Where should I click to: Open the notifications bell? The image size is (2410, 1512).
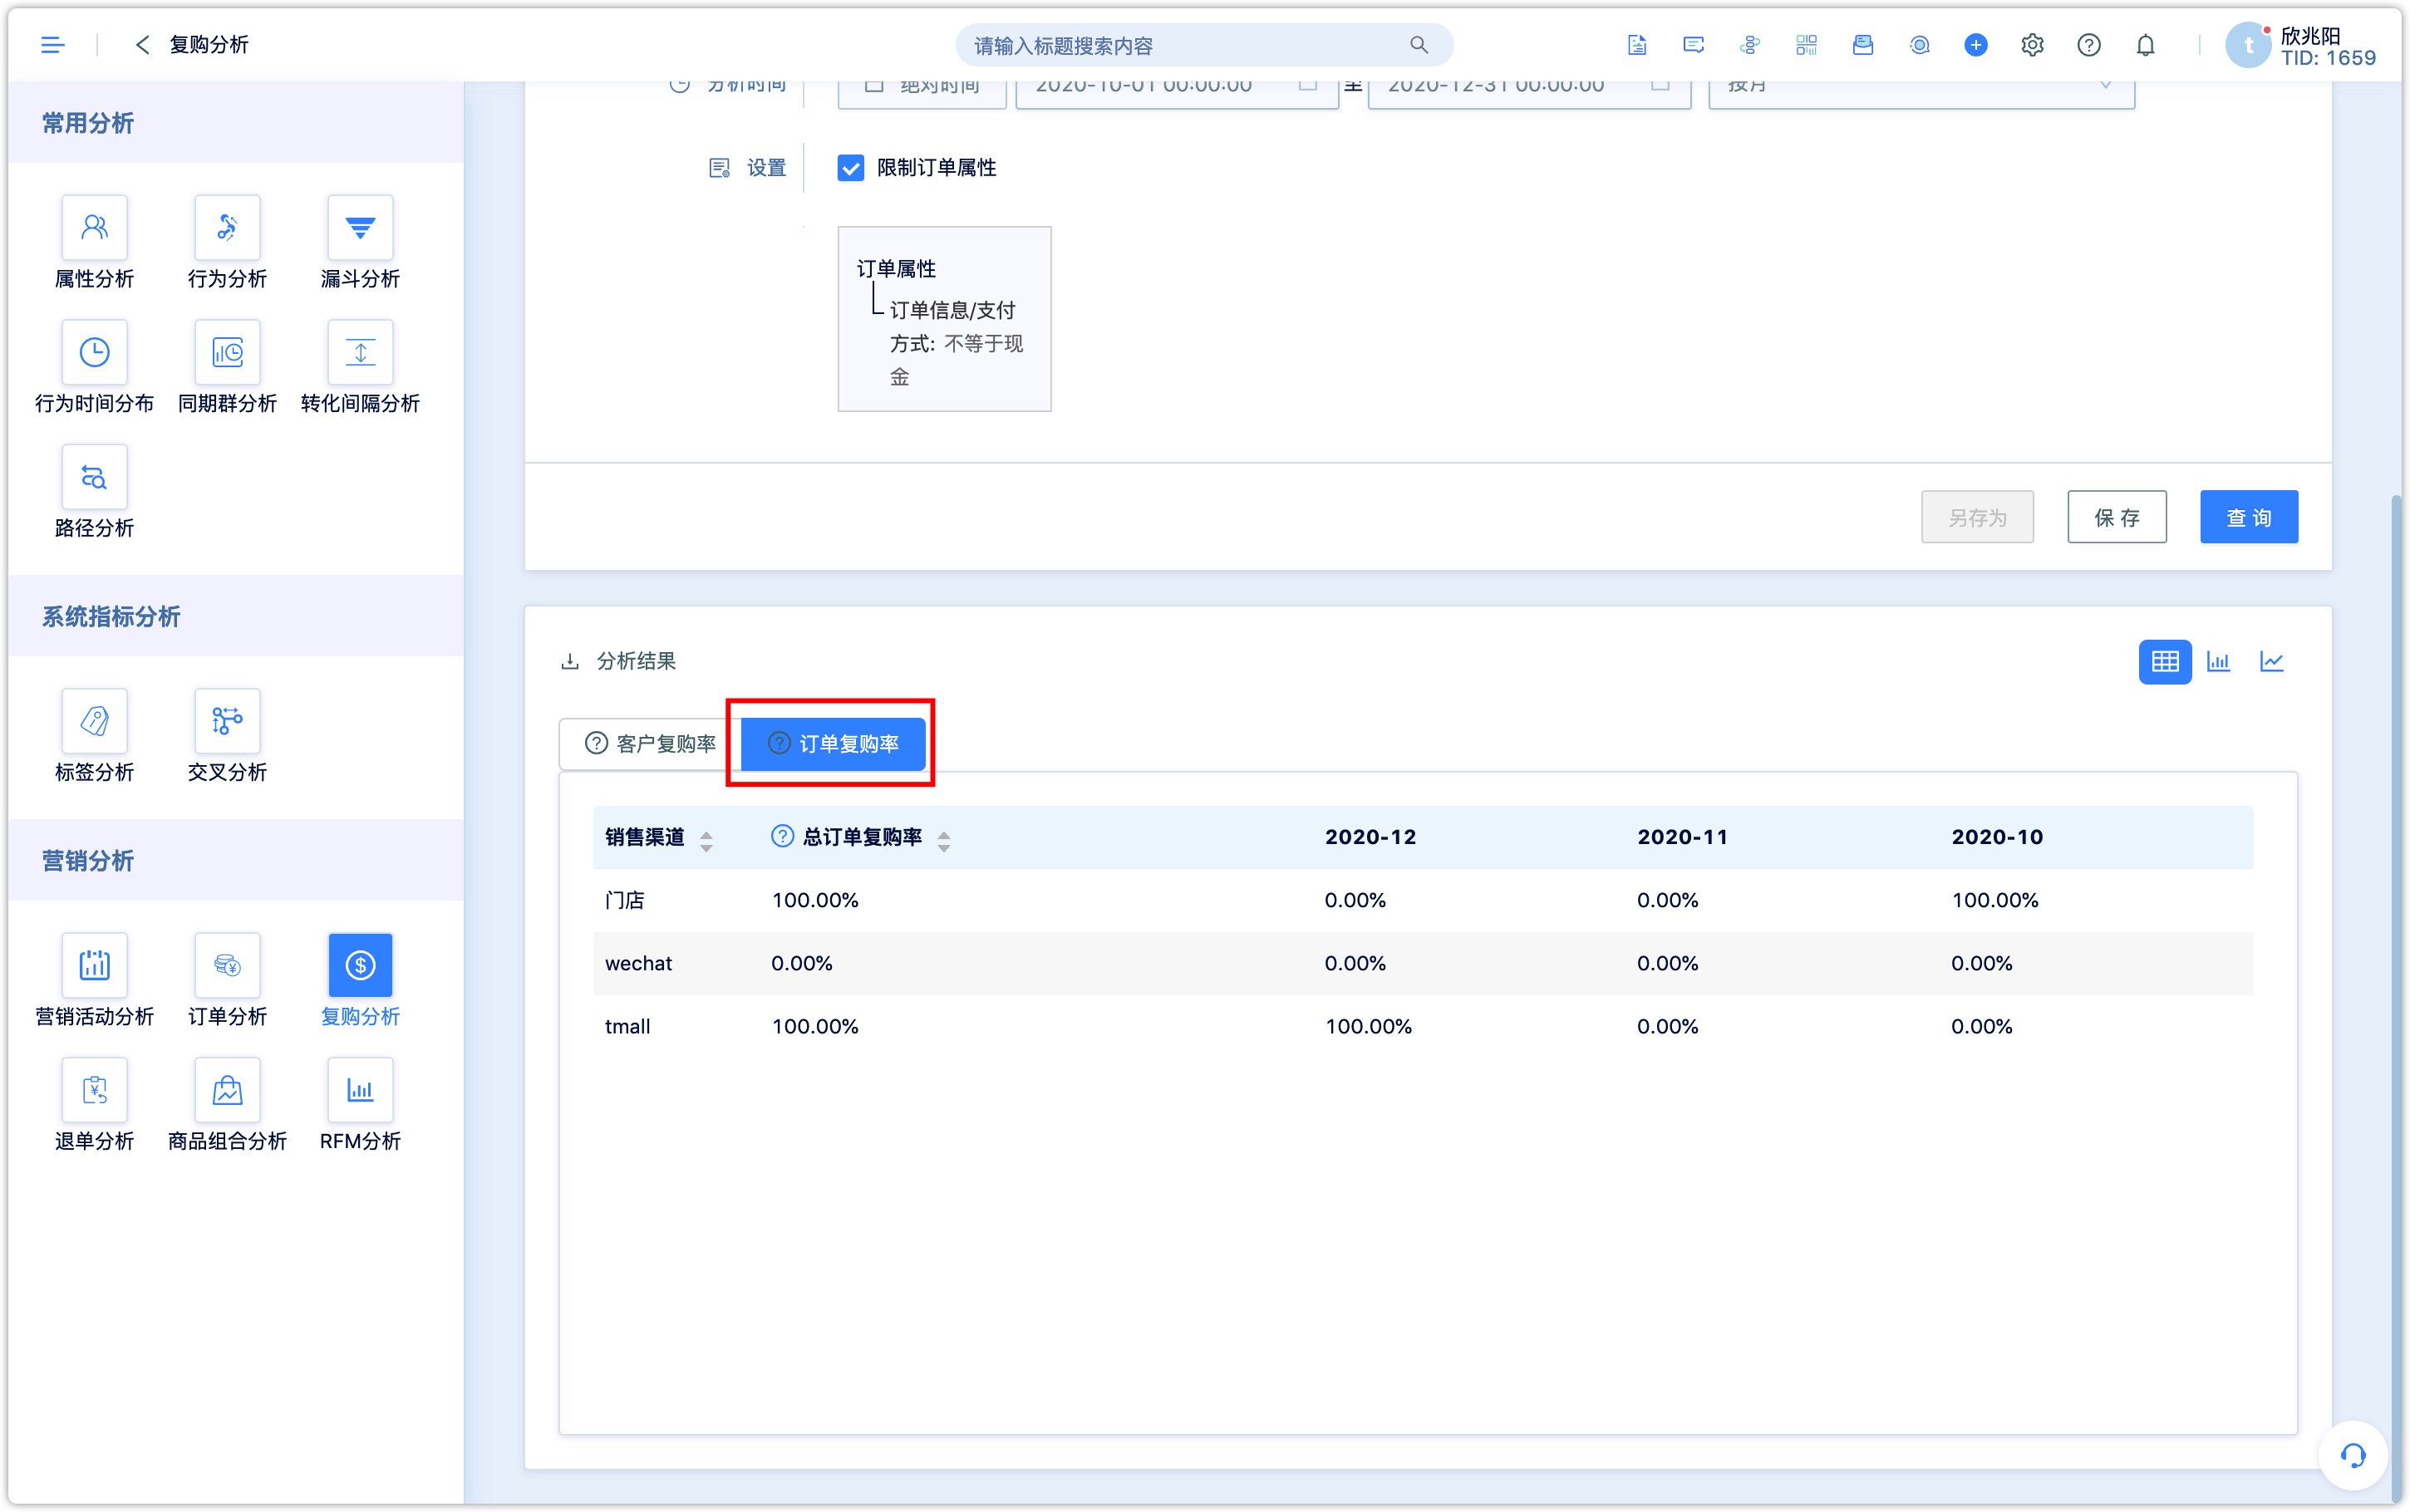coord(2145,45)
